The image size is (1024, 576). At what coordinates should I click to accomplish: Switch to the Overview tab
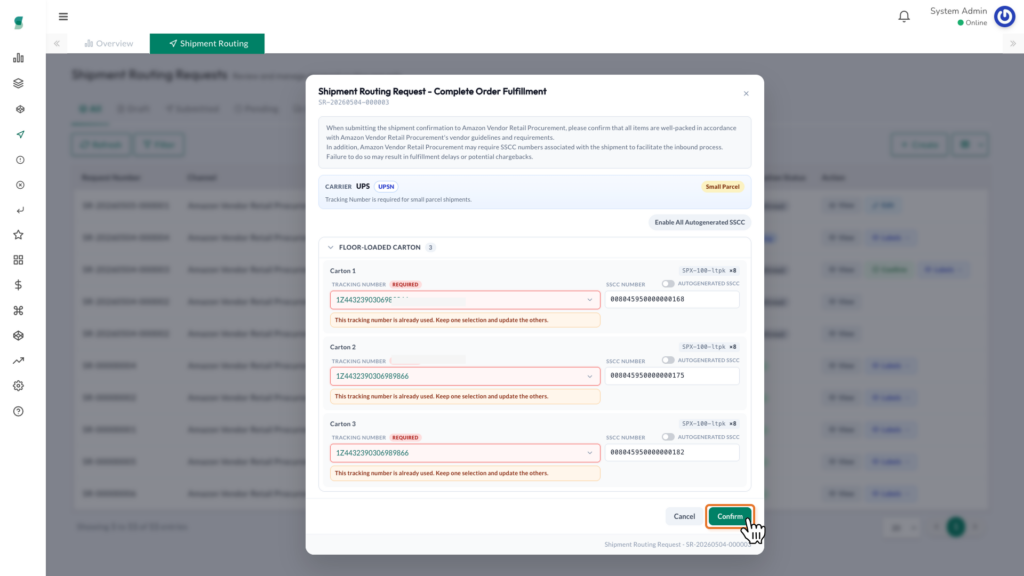[109, 44]
